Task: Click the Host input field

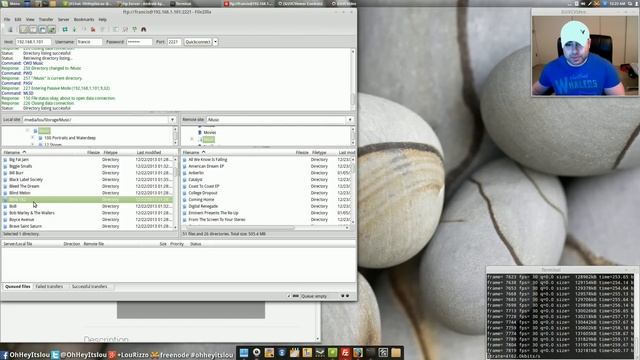Action: click(x=33, y=42)
